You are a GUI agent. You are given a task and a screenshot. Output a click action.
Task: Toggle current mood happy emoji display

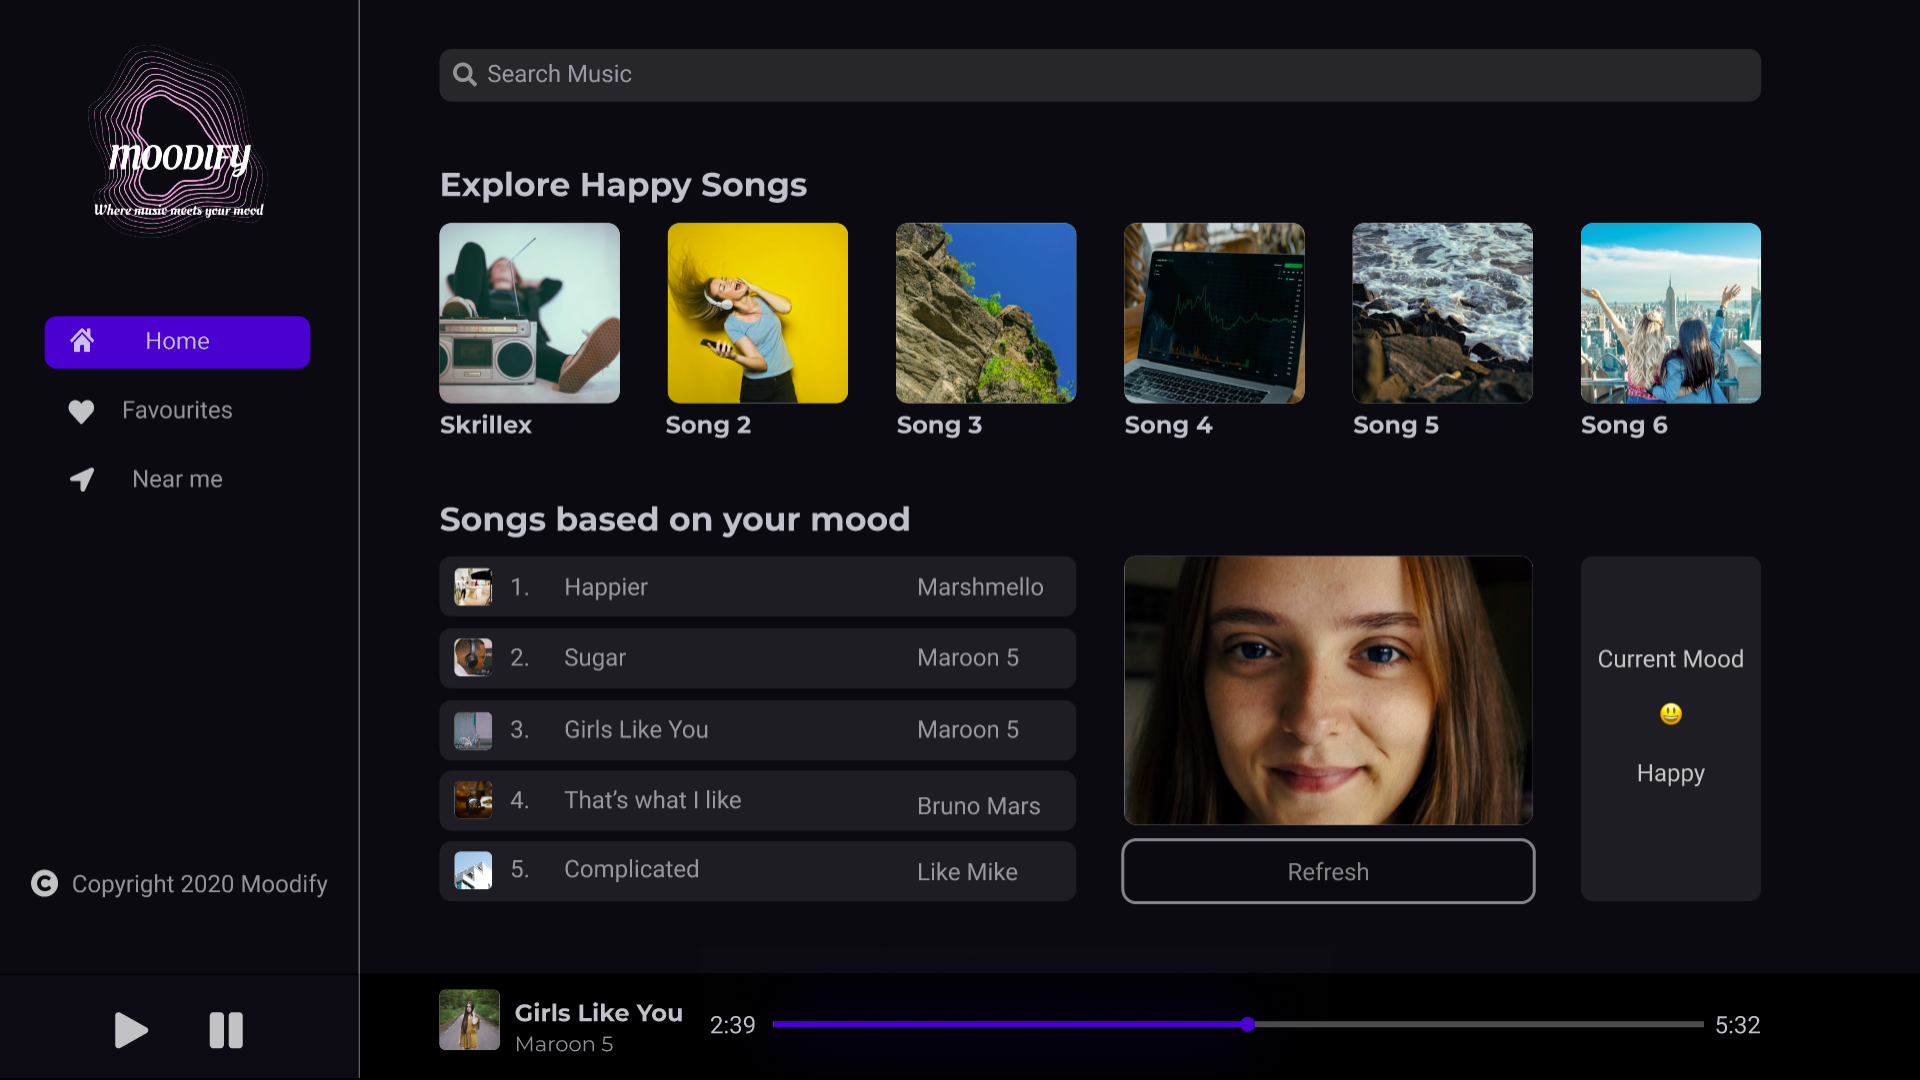pyautogui.click(x=1671, y=713)
